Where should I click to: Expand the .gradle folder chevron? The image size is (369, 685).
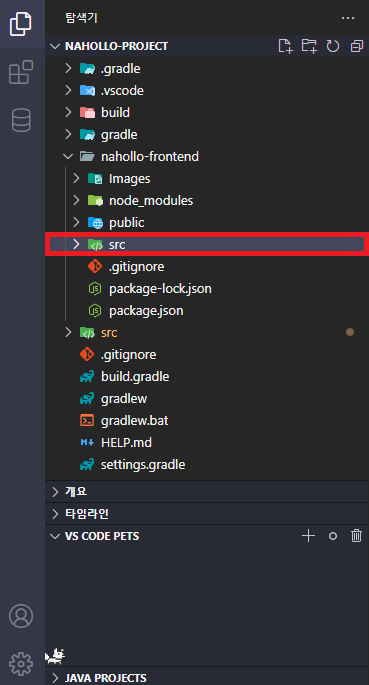[x=68, y=69]
